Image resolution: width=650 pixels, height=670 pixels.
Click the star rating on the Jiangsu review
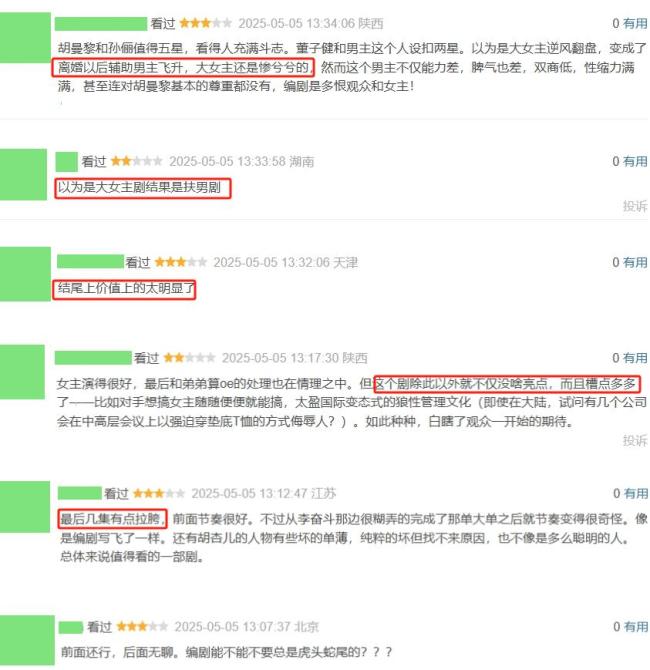(159, 494)
